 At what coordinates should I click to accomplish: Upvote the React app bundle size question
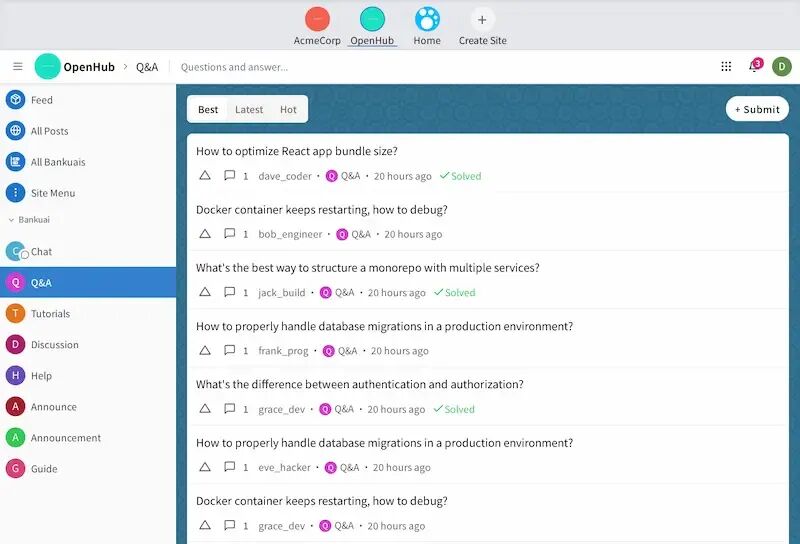pos(205,176)
